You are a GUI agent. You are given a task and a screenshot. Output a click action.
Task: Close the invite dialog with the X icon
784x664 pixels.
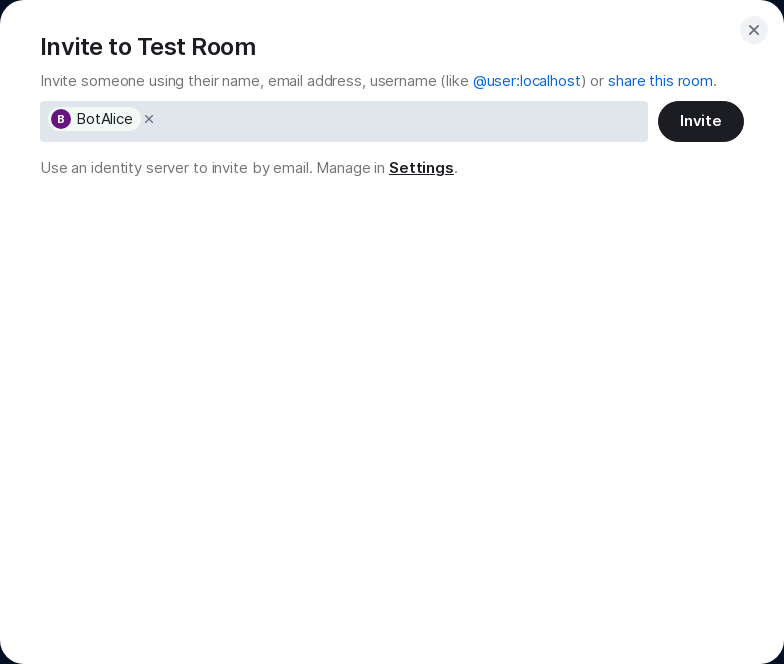coord(754,30)
